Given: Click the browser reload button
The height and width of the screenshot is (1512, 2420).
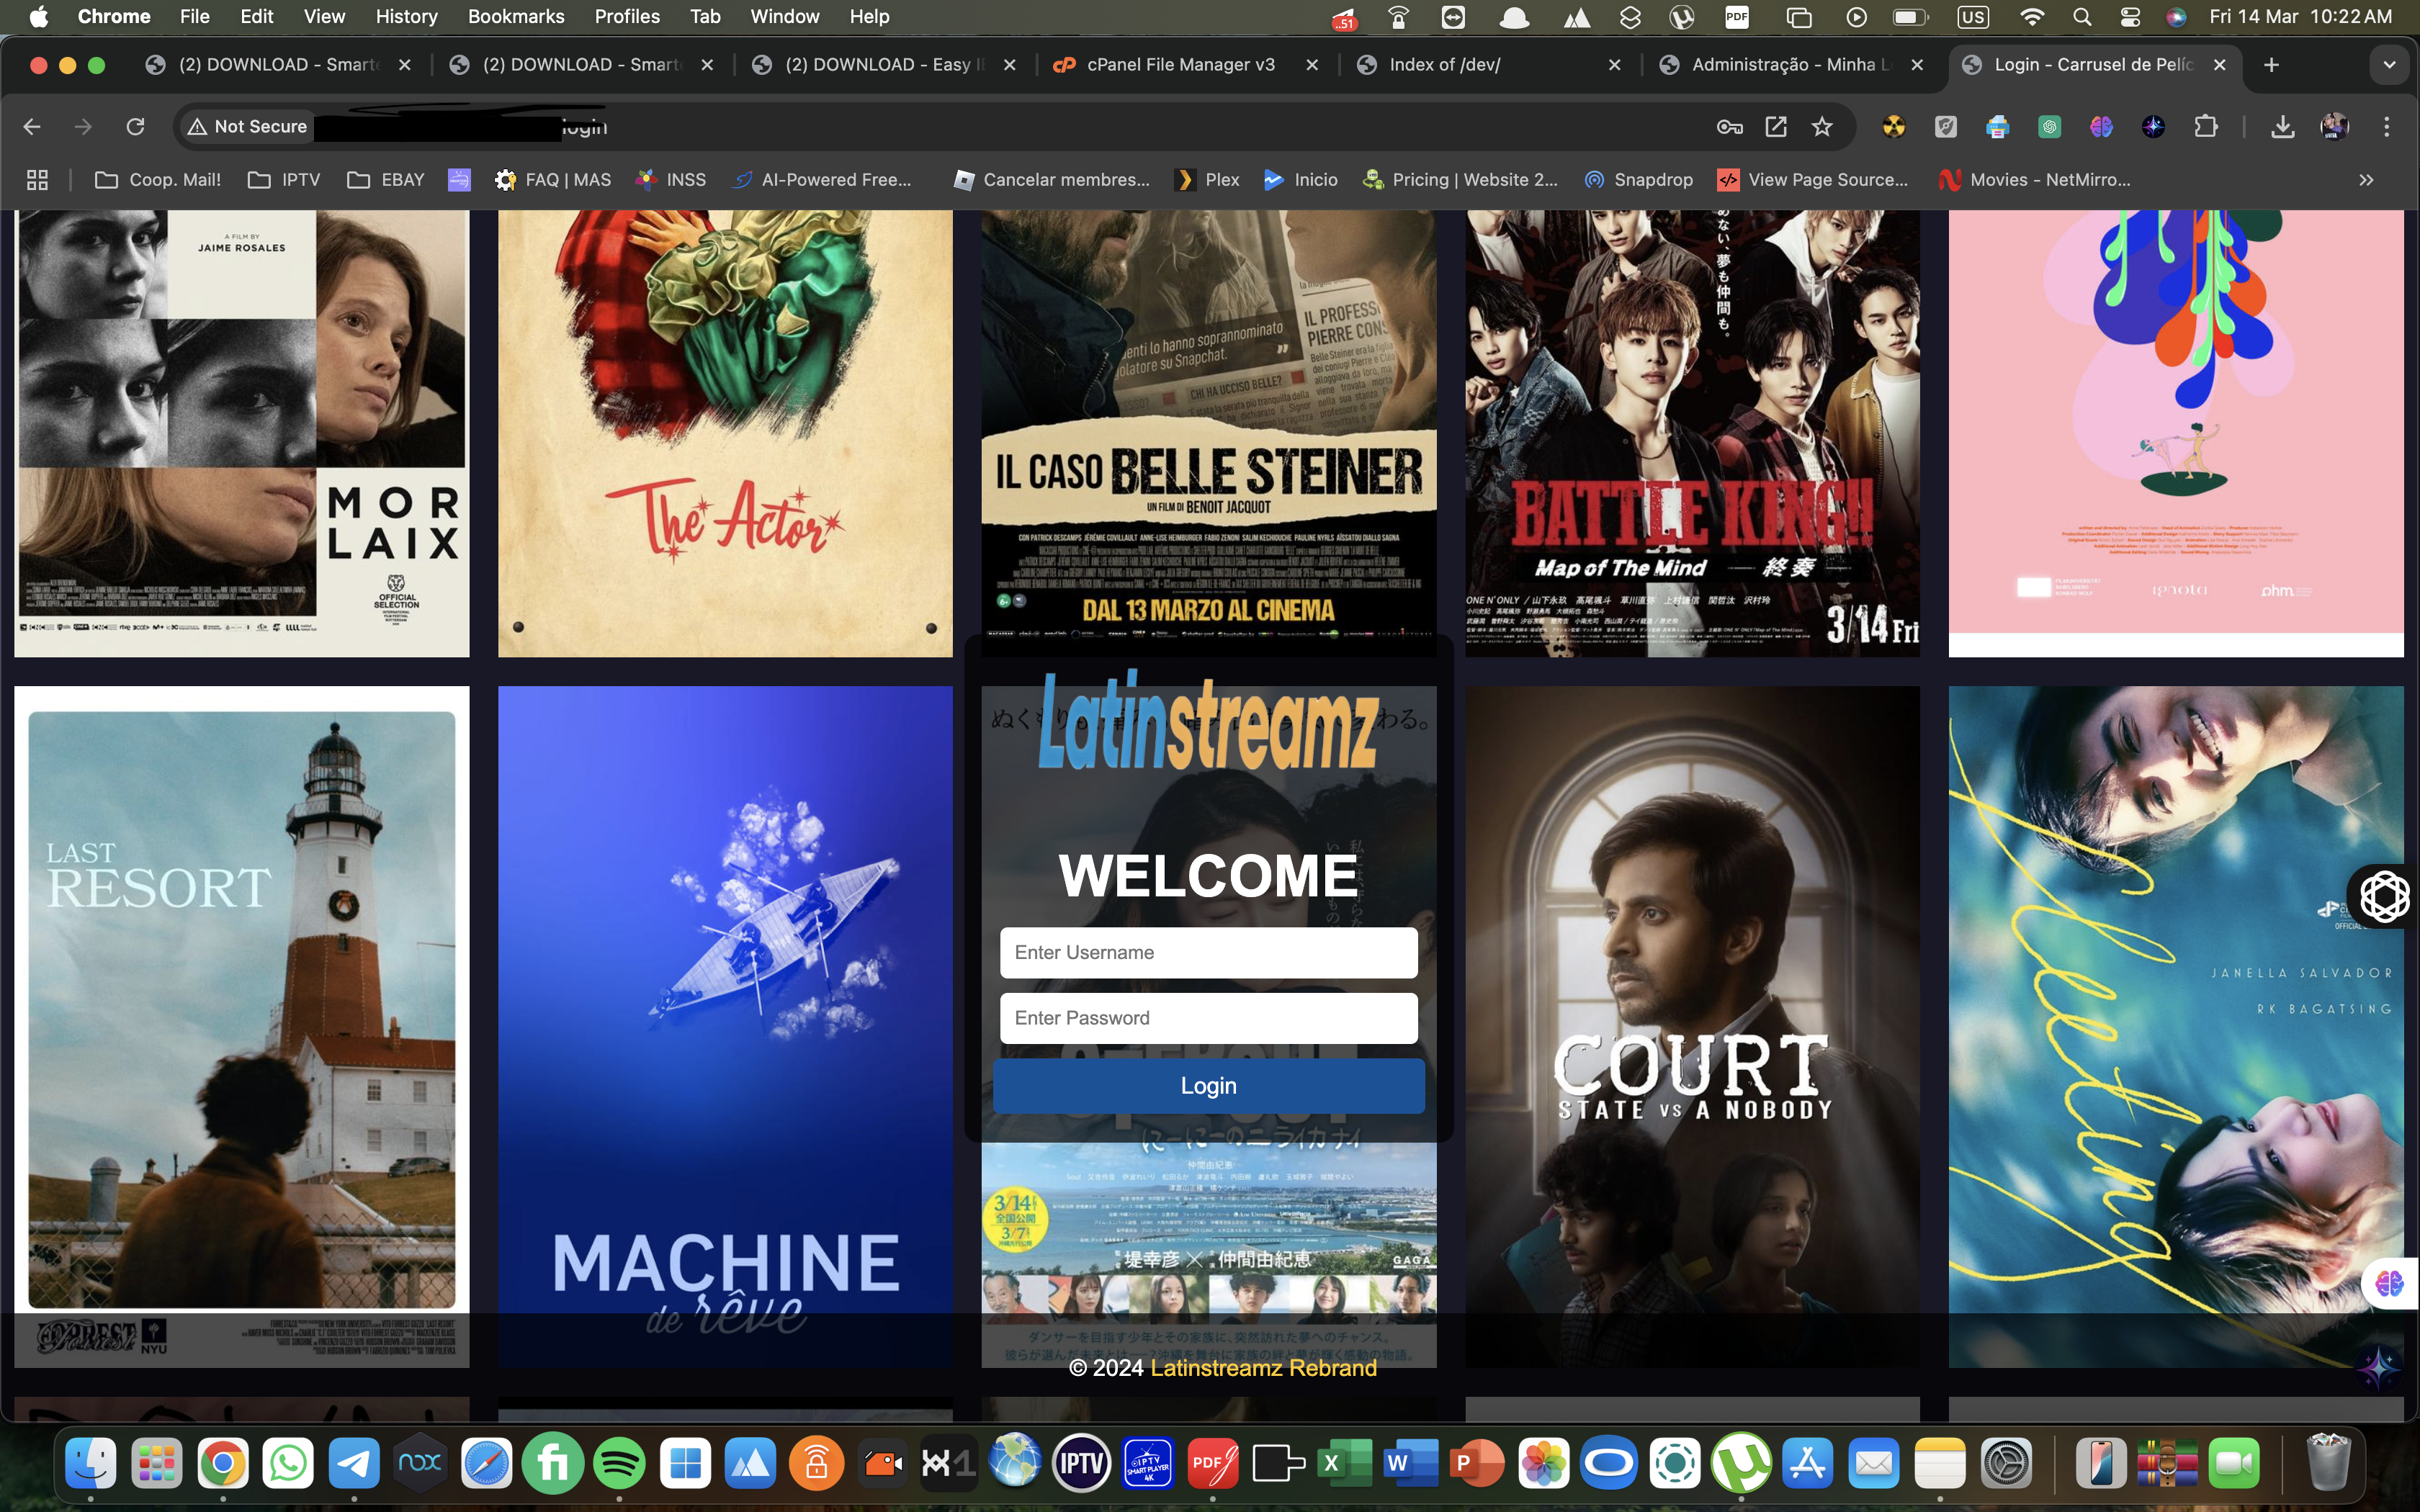Looking at the screenshot, I should click(x=135, y=127).
